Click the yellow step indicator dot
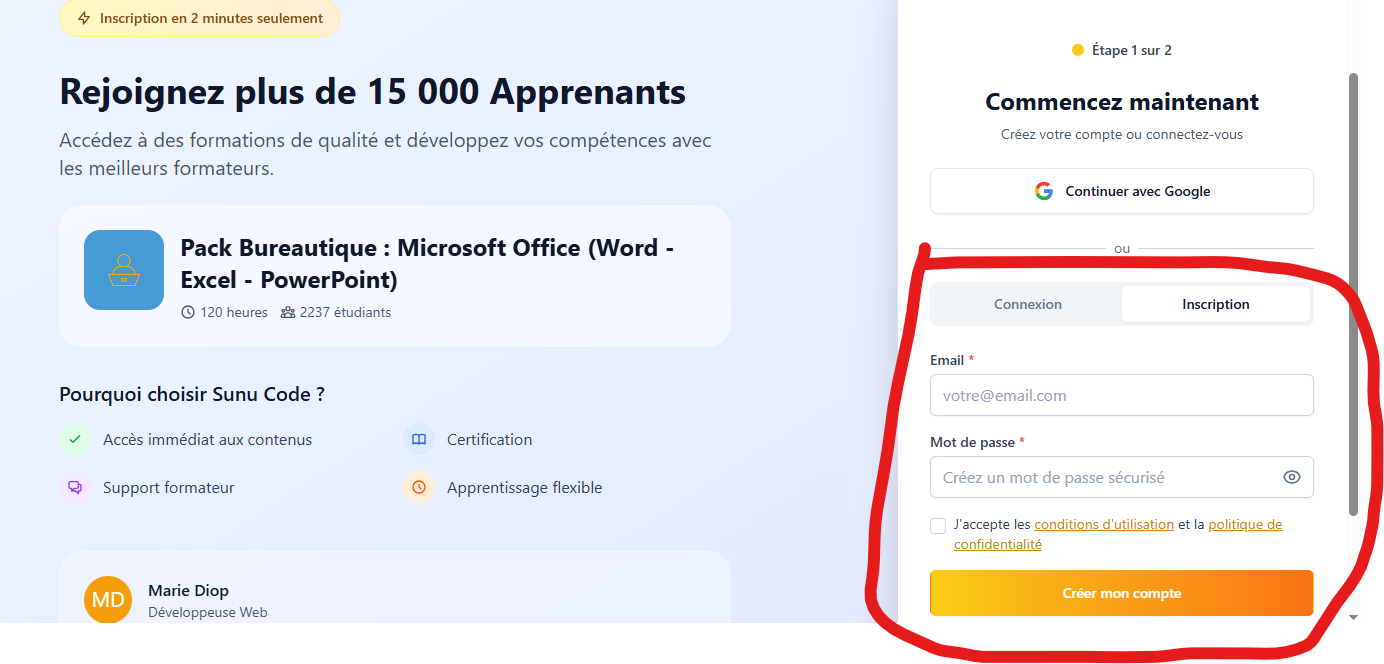Viewport: 1384px width, 664px height. [1078, 50]
